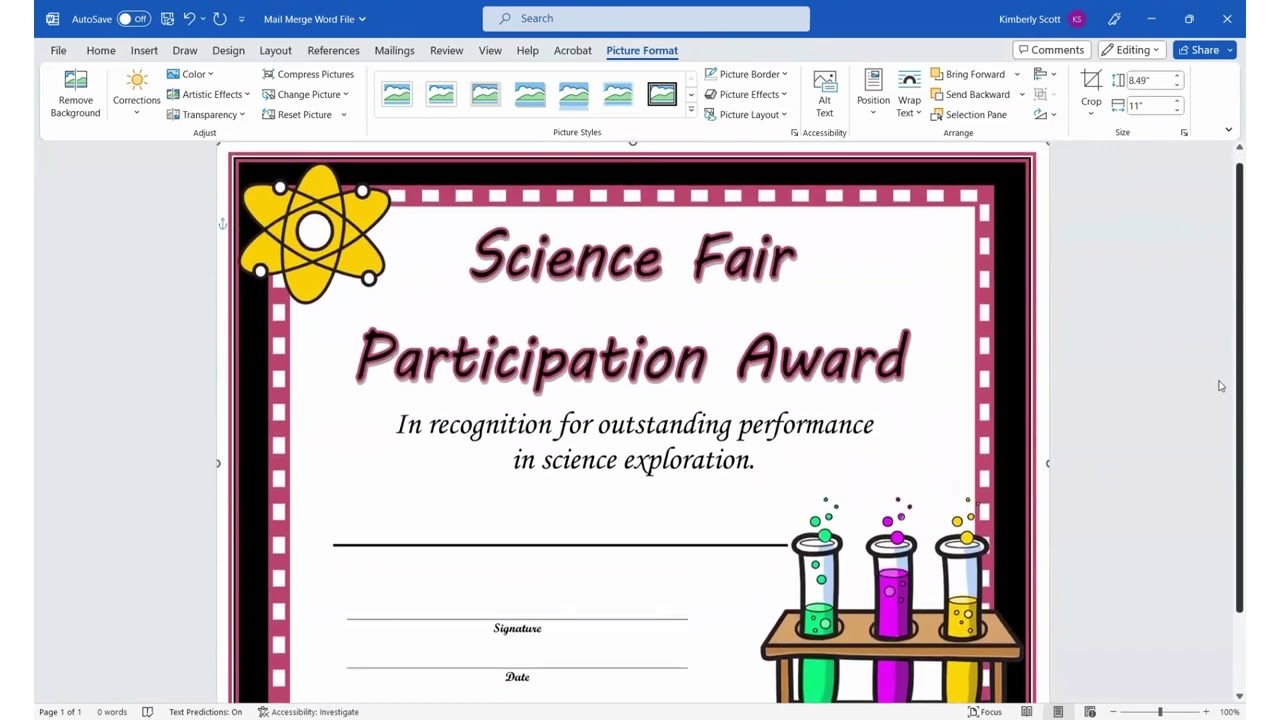1280x720 pixels.
Task: Toggle the AutoSave switch
Action: click(133, 19)
